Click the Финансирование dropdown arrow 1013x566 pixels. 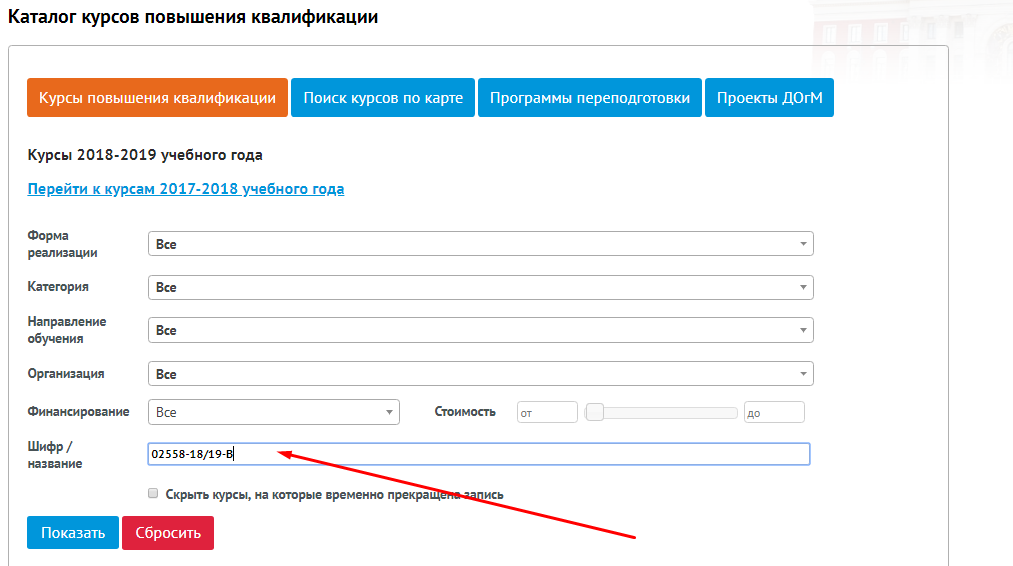pyautogui.click(x=389, y=412)
